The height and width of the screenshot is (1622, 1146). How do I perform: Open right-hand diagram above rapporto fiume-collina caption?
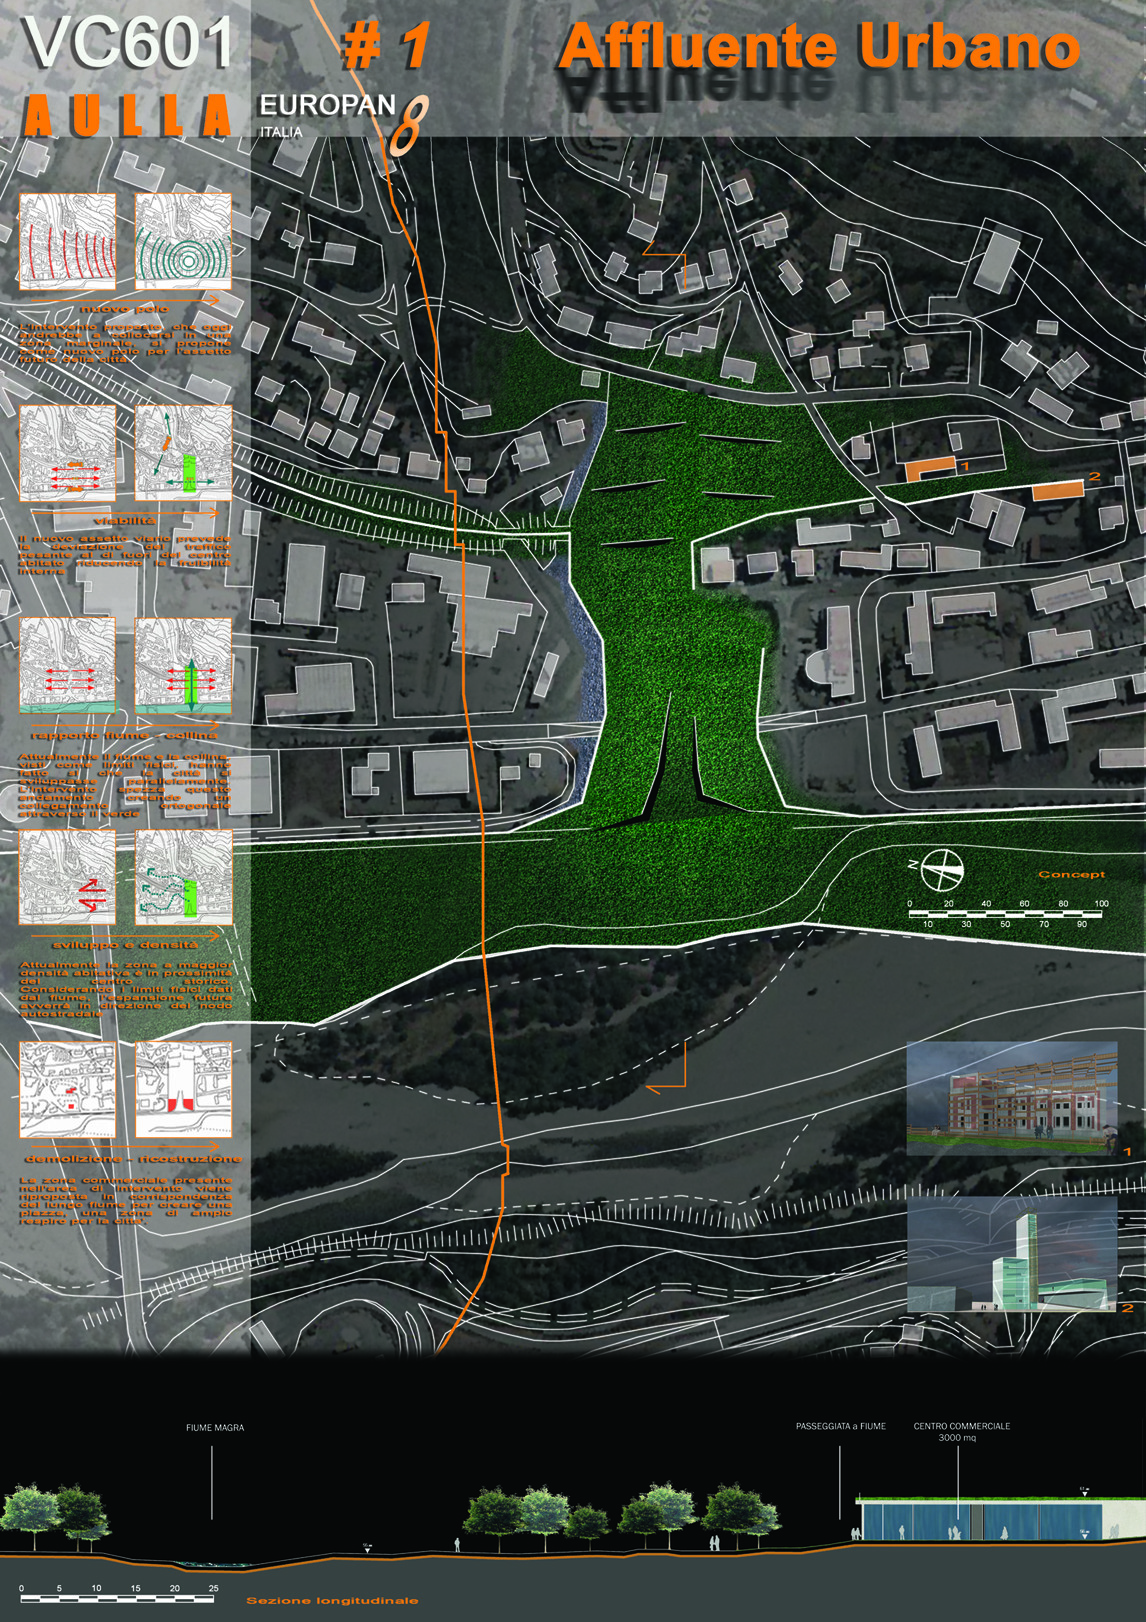(183, 665)
